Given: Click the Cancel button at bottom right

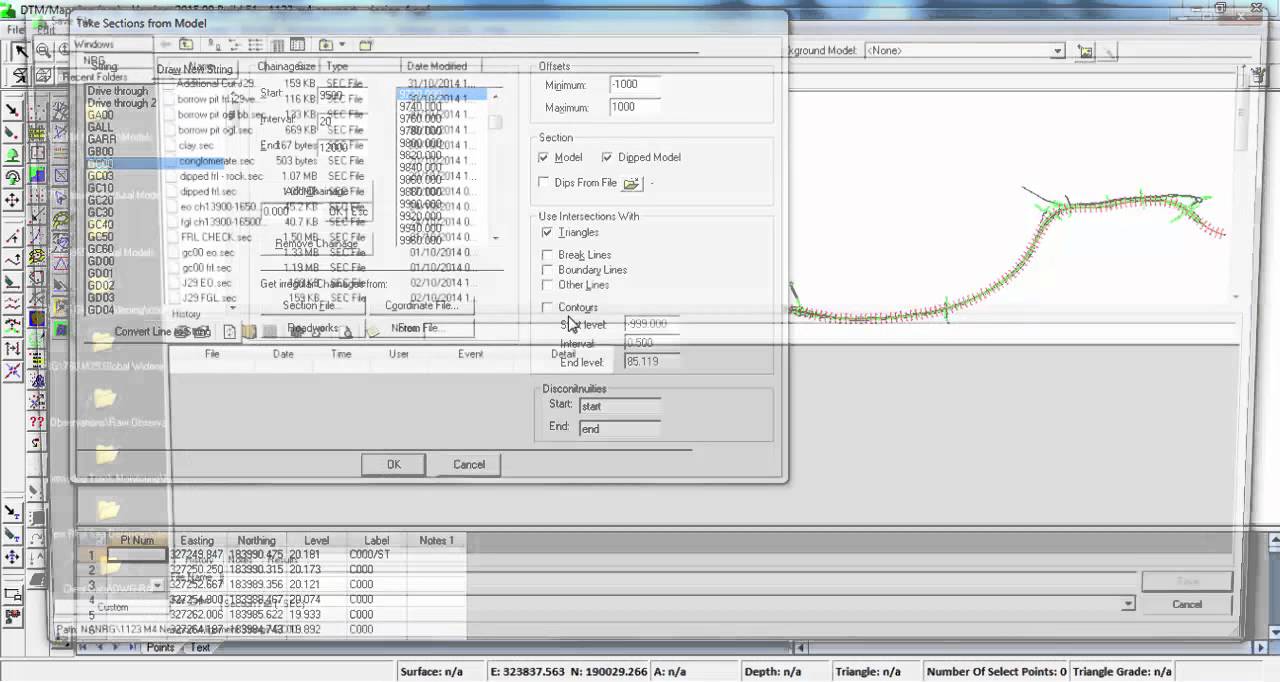Looking at the screenshot, I should tap(1187, 604).
